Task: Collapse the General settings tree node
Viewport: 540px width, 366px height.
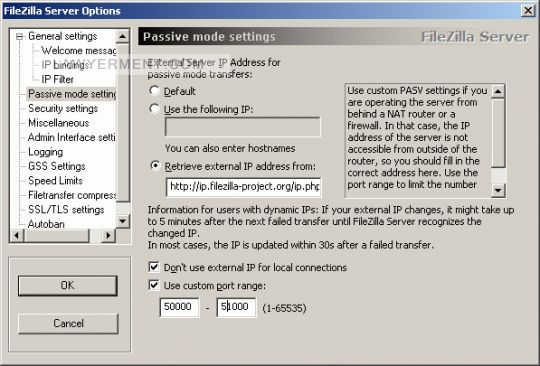Action: [x=19, y=36]
